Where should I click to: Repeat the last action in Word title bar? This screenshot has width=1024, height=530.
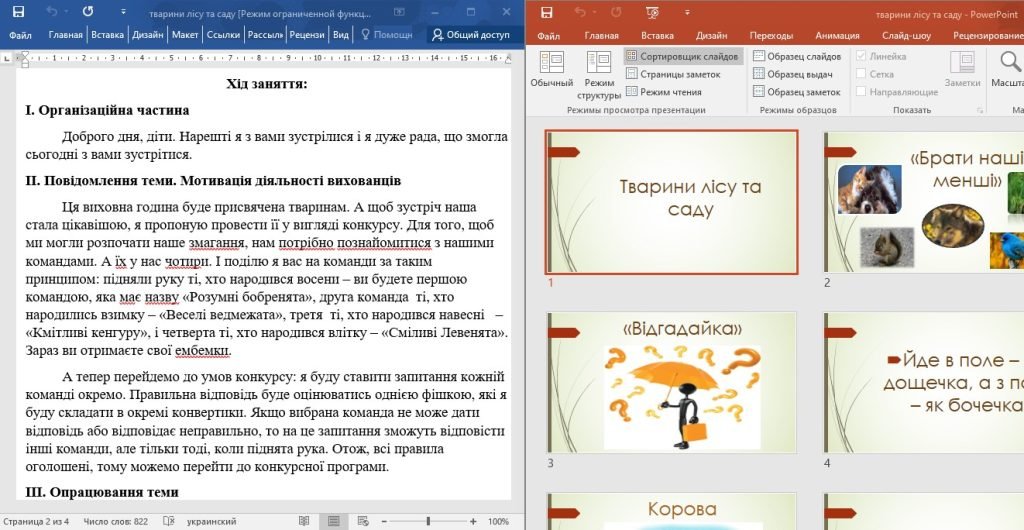(88, 12)
